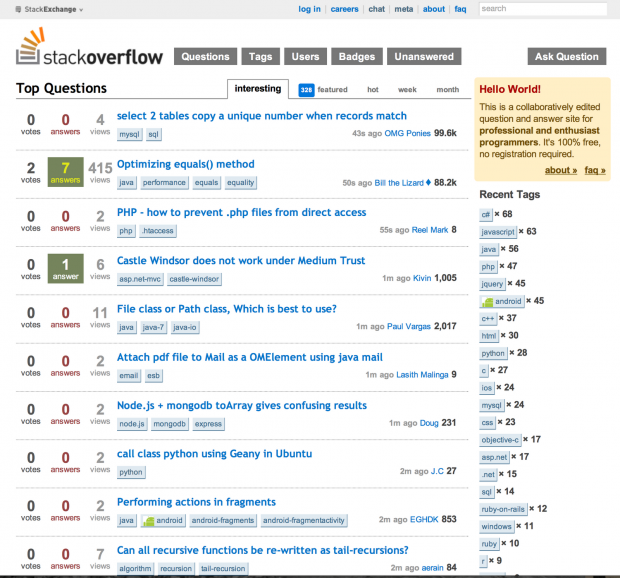Open user Paul Vargas profile

point(408,327)
